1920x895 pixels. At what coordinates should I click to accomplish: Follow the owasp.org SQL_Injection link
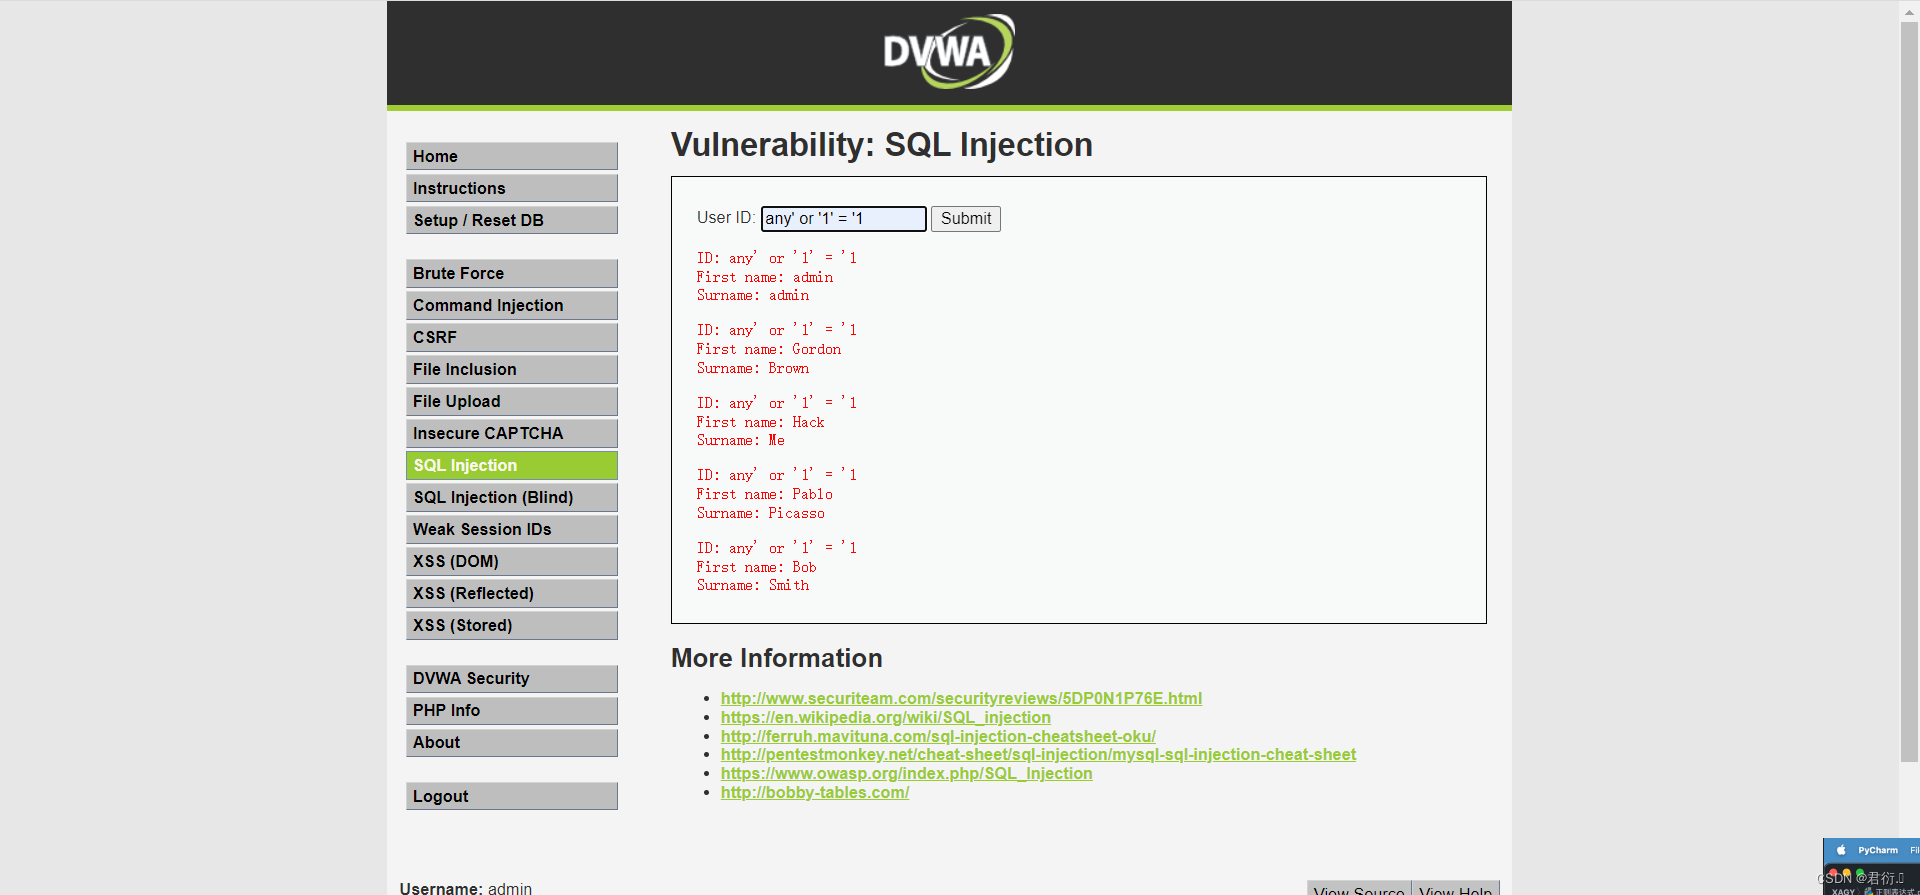(906, 773)
